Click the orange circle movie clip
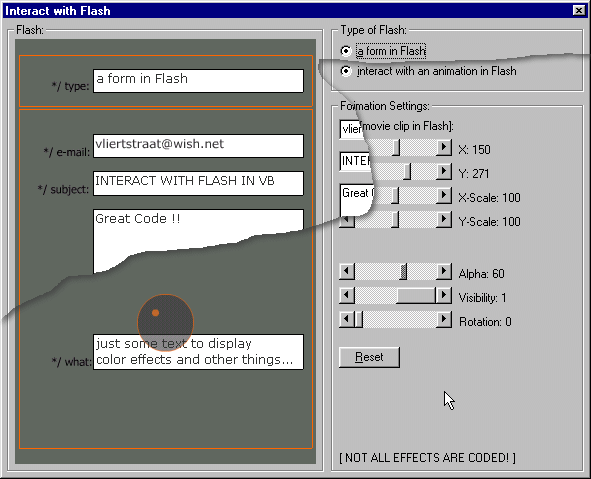Screen dimensions: 591x479 click(x=165, y=323)
